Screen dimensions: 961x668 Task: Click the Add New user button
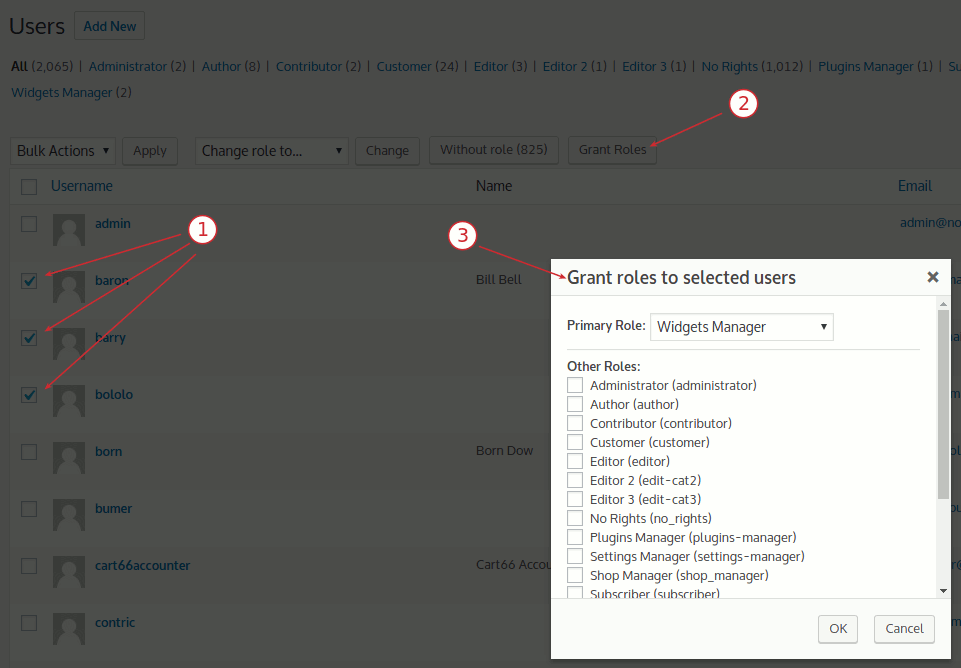click(109, 26)
